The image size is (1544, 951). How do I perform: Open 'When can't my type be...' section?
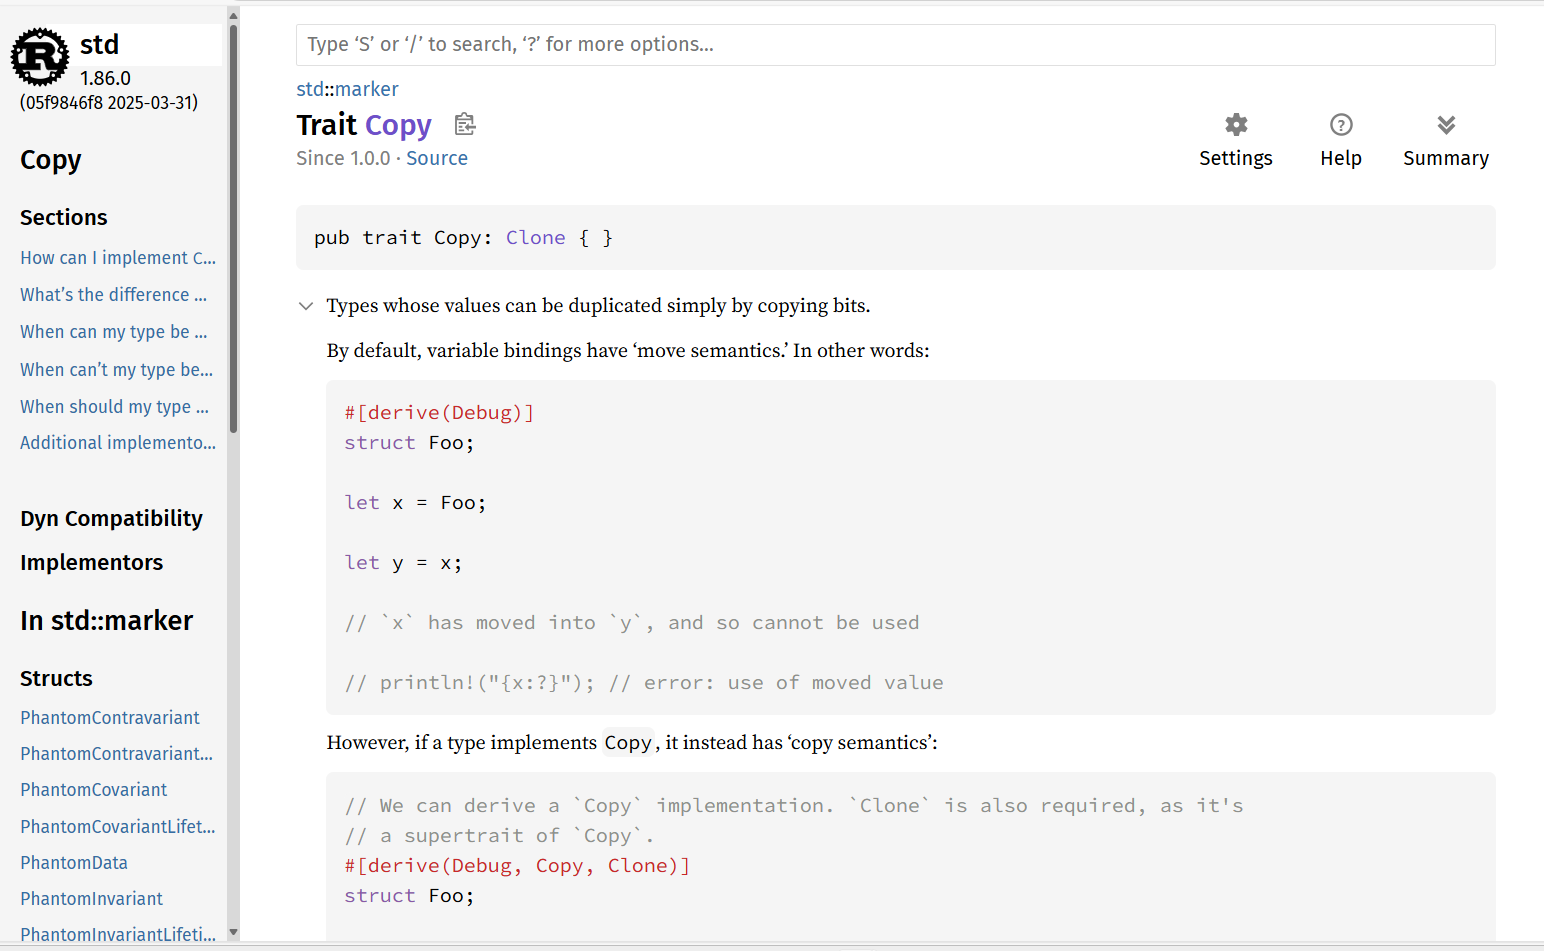click(117, 370)
